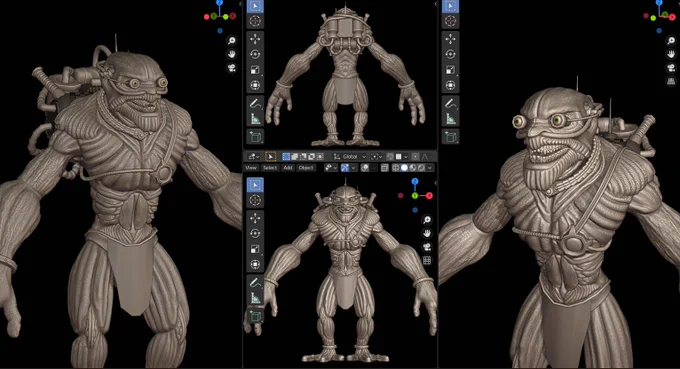The height and width of the screenshot is (369, 680).
Task: Select the Measure tool in top-center viewport
Action: [x=255, y=119]
